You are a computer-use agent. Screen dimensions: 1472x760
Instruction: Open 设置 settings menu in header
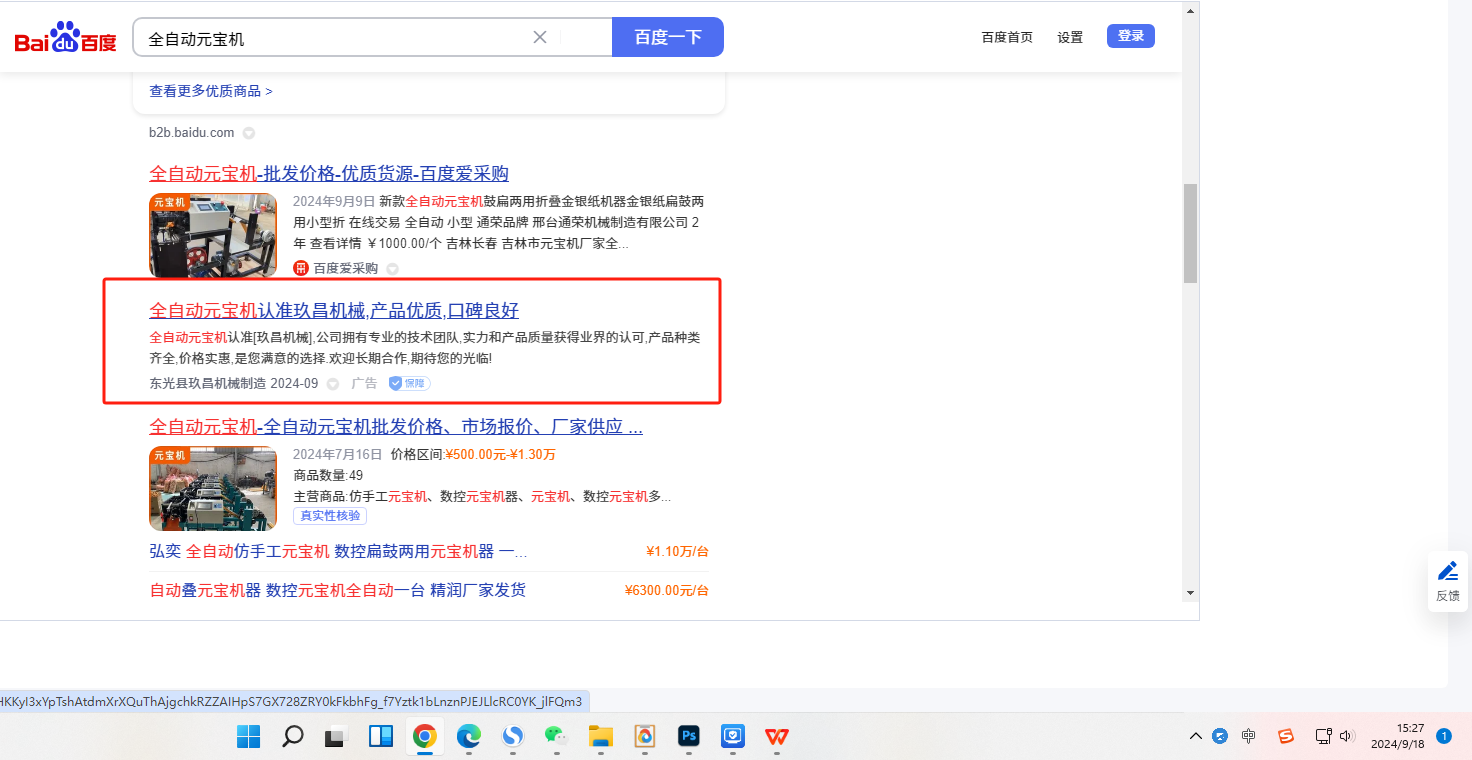click(x=1070, y=37)
